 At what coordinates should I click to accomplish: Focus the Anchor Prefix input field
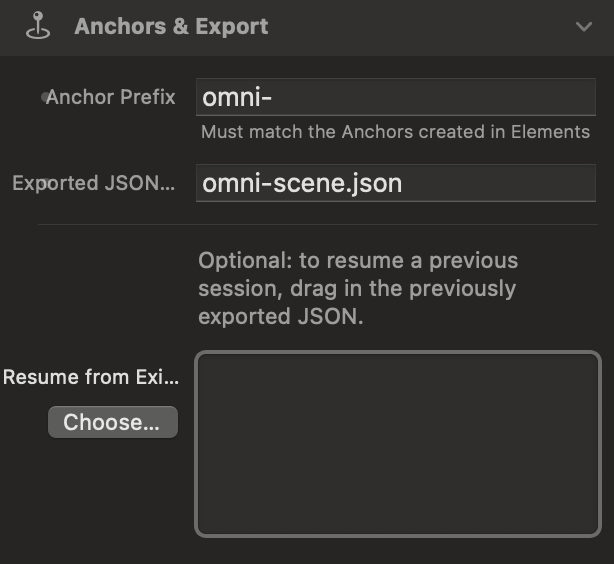click(396, 97)
